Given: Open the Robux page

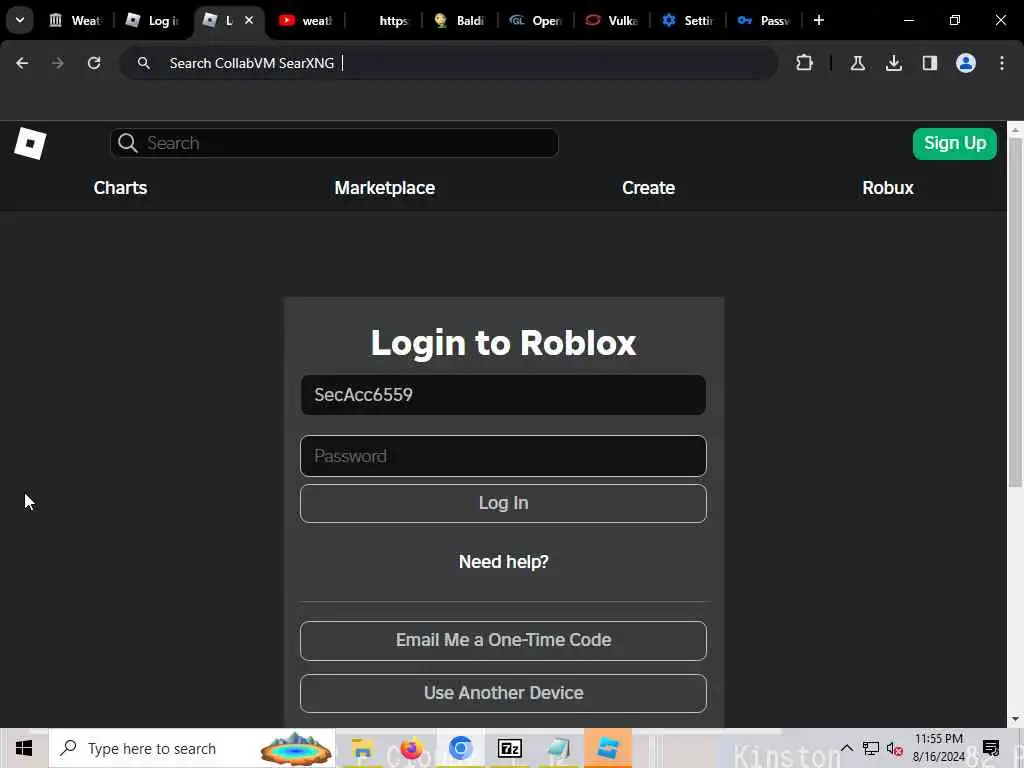Looking at the screenshot, I should [888, 188].
